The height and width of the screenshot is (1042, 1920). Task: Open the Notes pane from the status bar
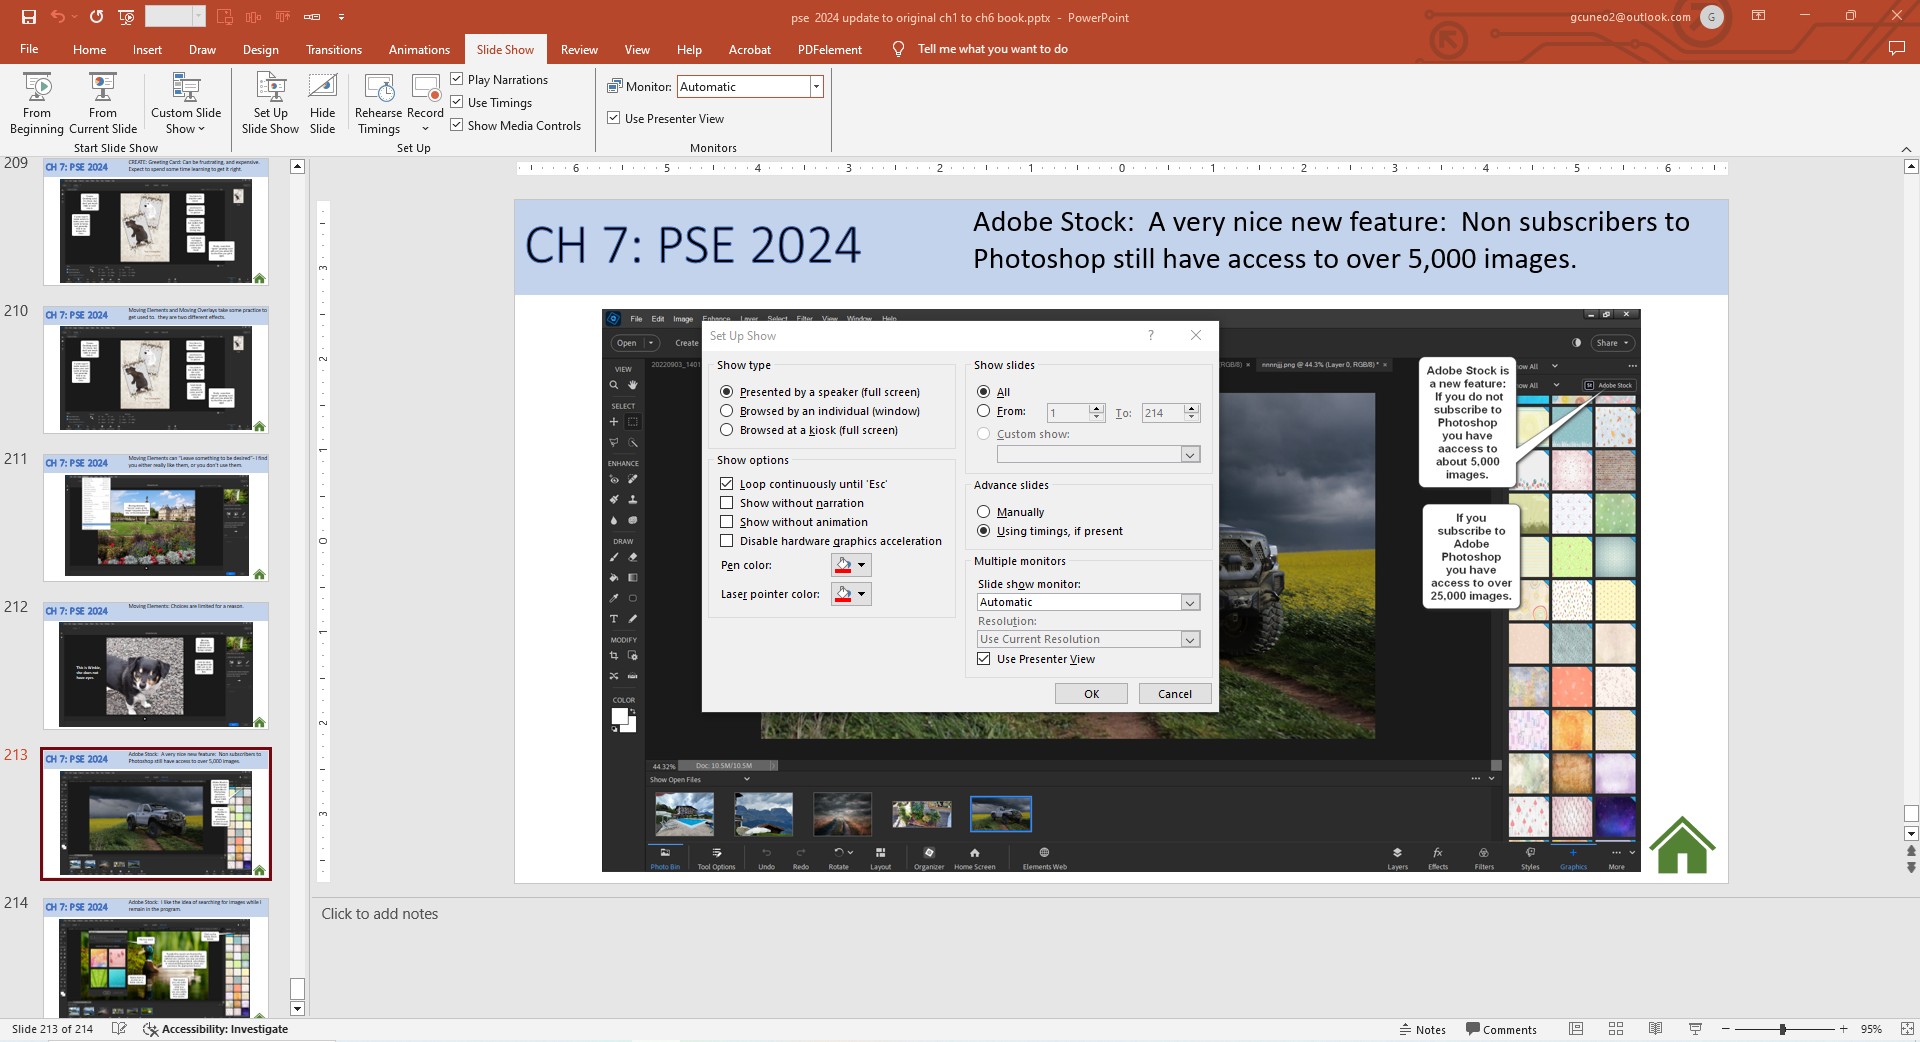[x=1422, y=1029]
